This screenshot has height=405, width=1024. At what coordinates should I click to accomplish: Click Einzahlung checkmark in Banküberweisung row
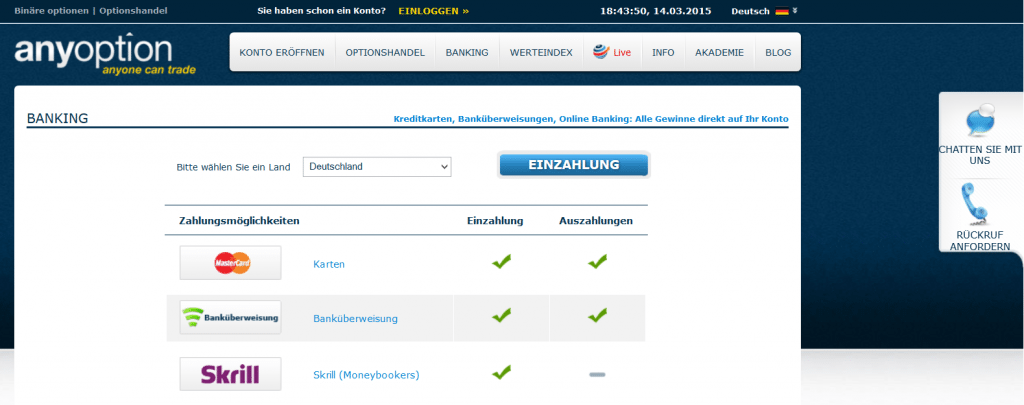(502, 316)
